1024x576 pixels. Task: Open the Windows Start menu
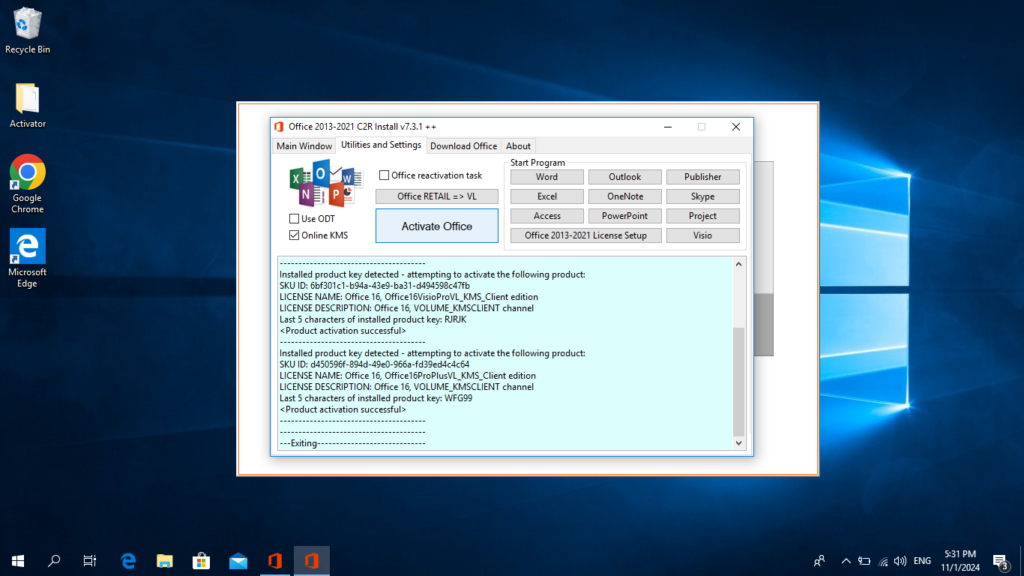click(18, 561)
